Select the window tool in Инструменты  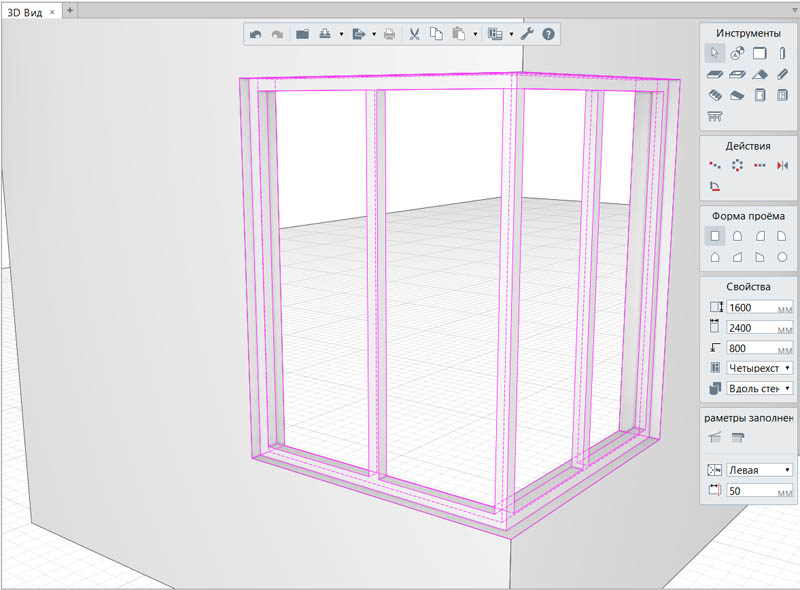(x=782, y=95)
